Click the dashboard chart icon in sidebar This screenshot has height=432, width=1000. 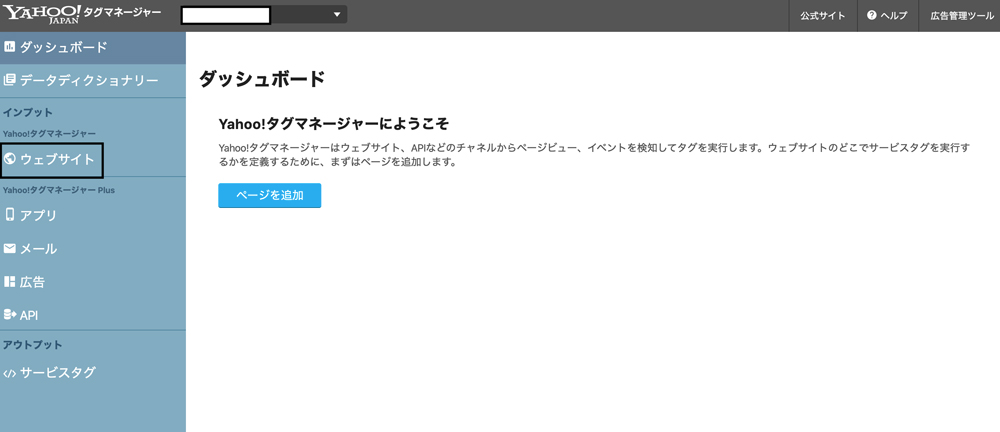coord(10,47)
